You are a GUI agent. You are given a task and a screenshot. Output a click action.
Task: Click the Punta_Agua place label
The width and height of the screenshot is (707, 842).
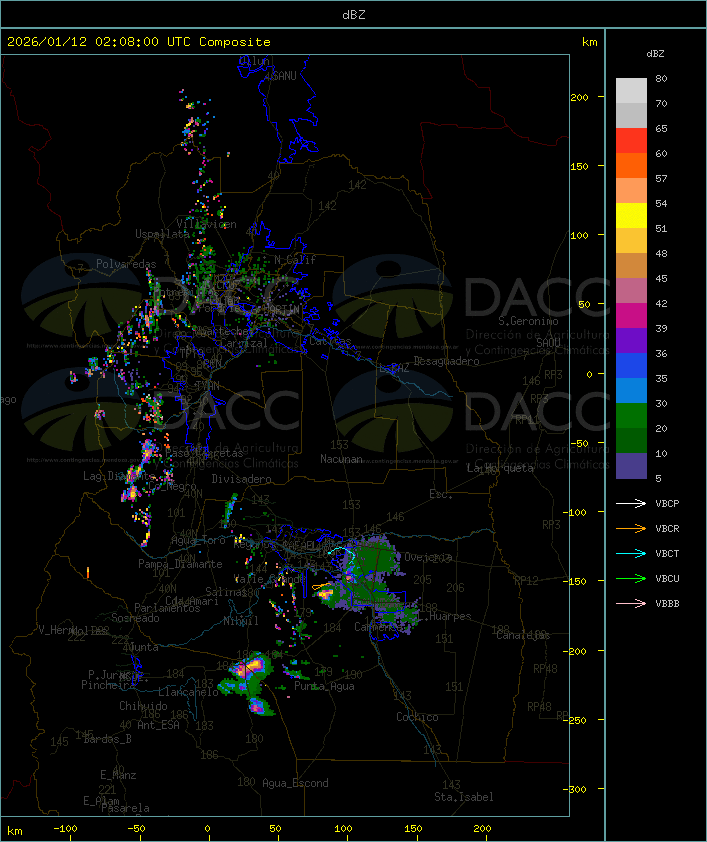click(x=324, y=686)
